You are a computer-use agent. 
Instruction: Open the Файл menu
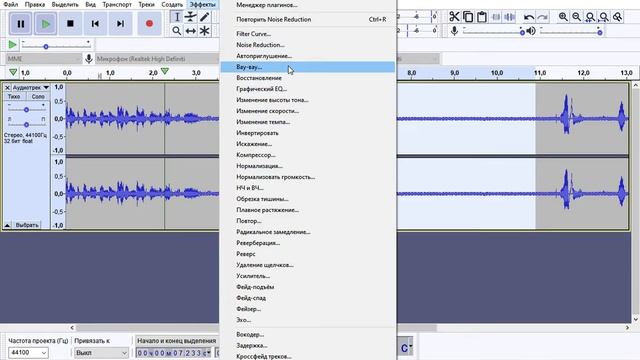[11, 4]
